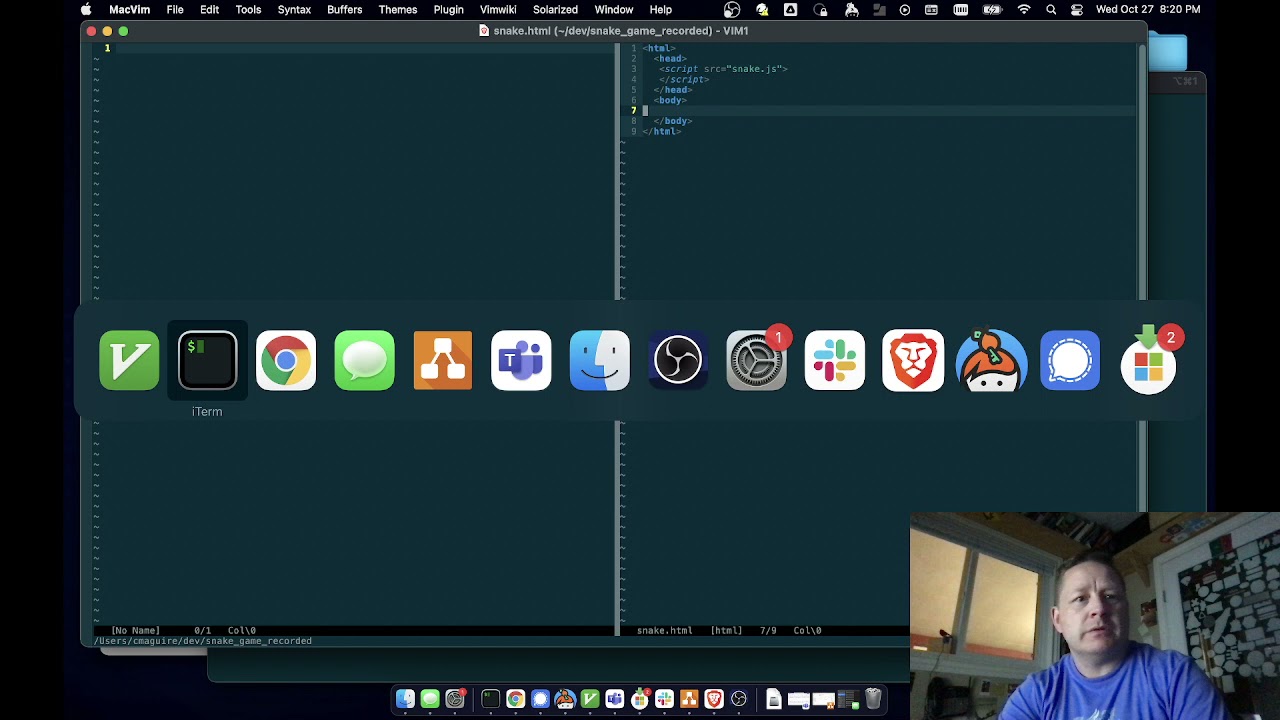Viewport: 1280px width, 720px height.
Task: Pick Microsoft Teams in app switcher
Action: 521,360
